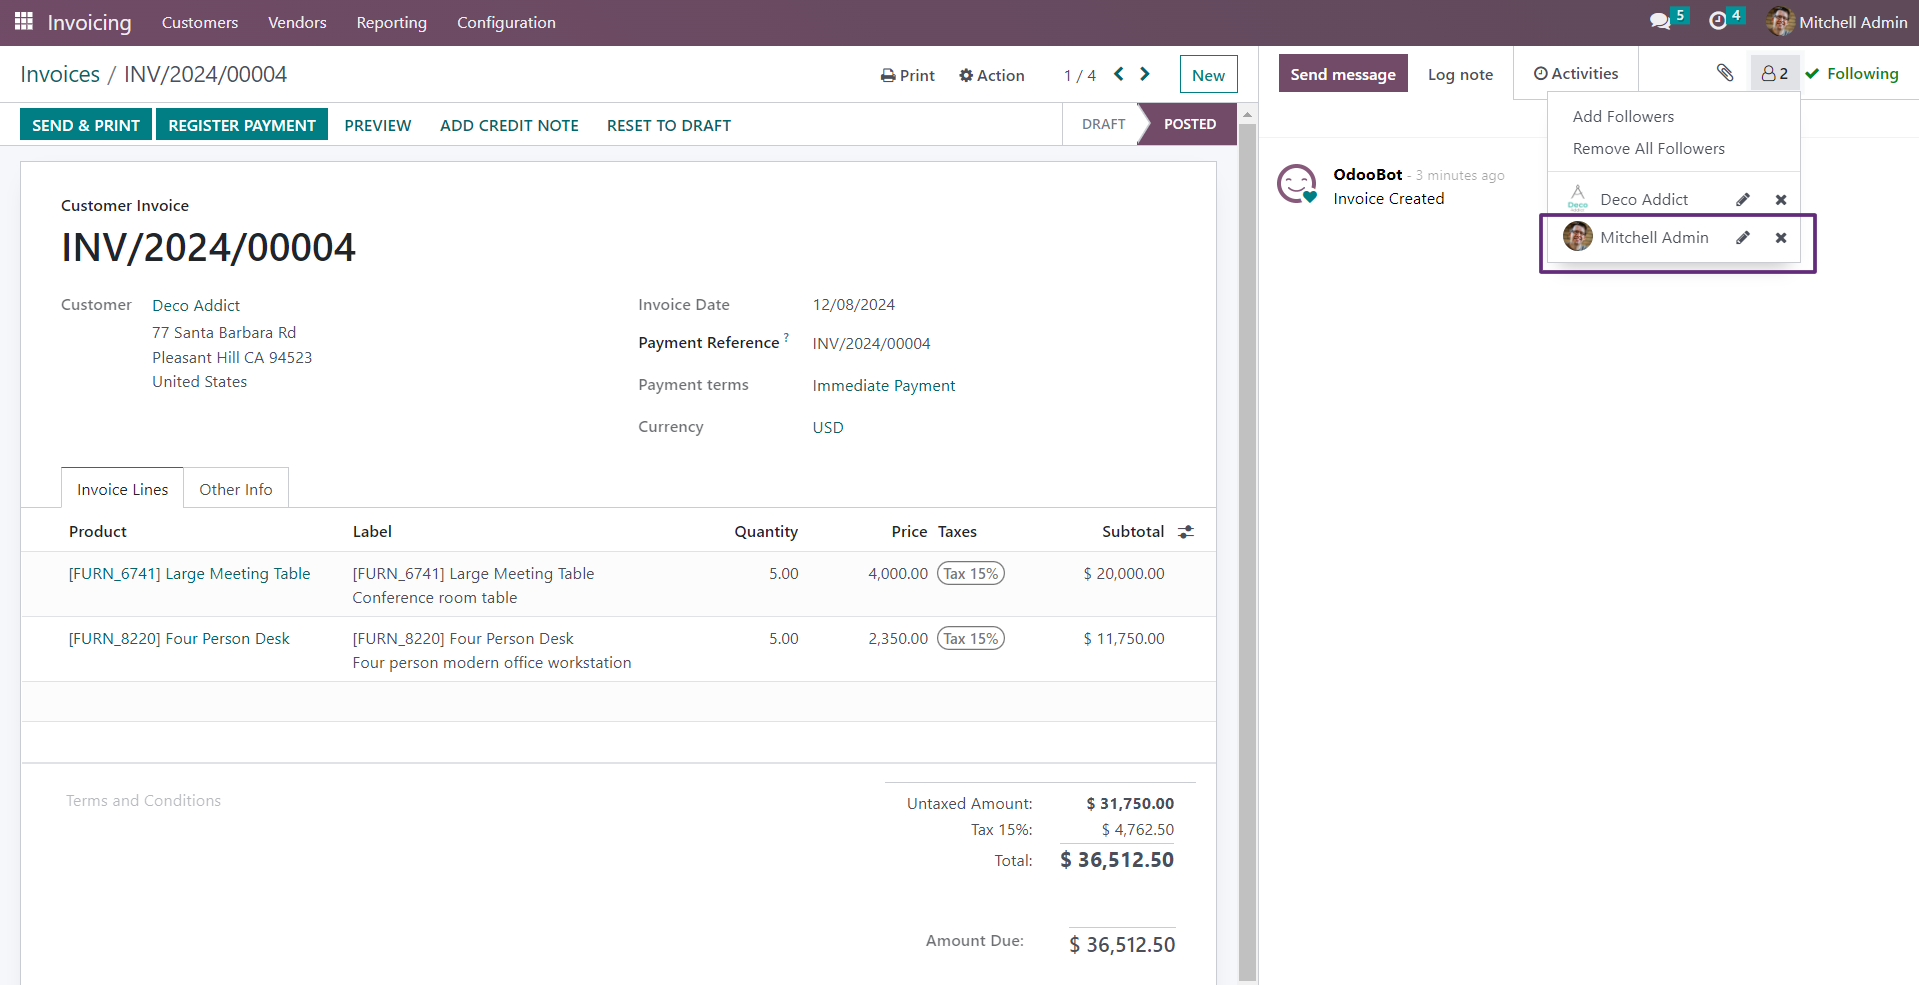The width and height of the screenshot is (1919, 985).
Task: Sort by Subtotal column header
Action: (1133, 532)
